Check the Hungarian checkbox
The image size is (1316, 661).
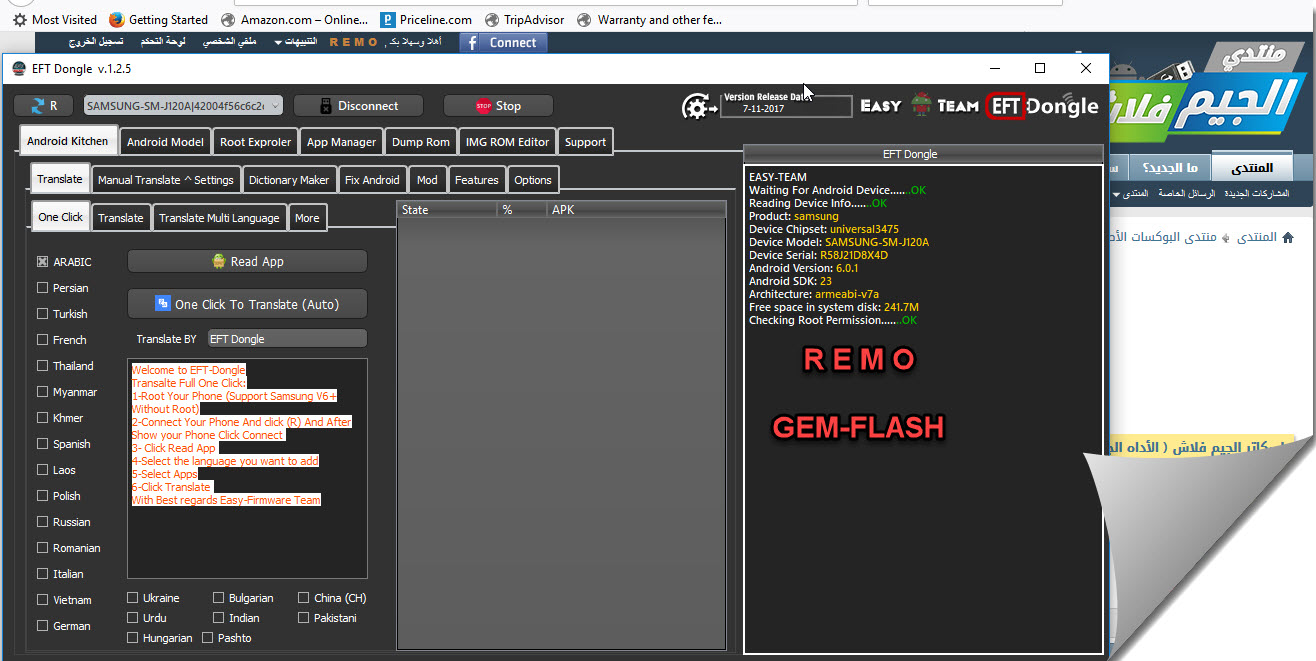(133, 638)
